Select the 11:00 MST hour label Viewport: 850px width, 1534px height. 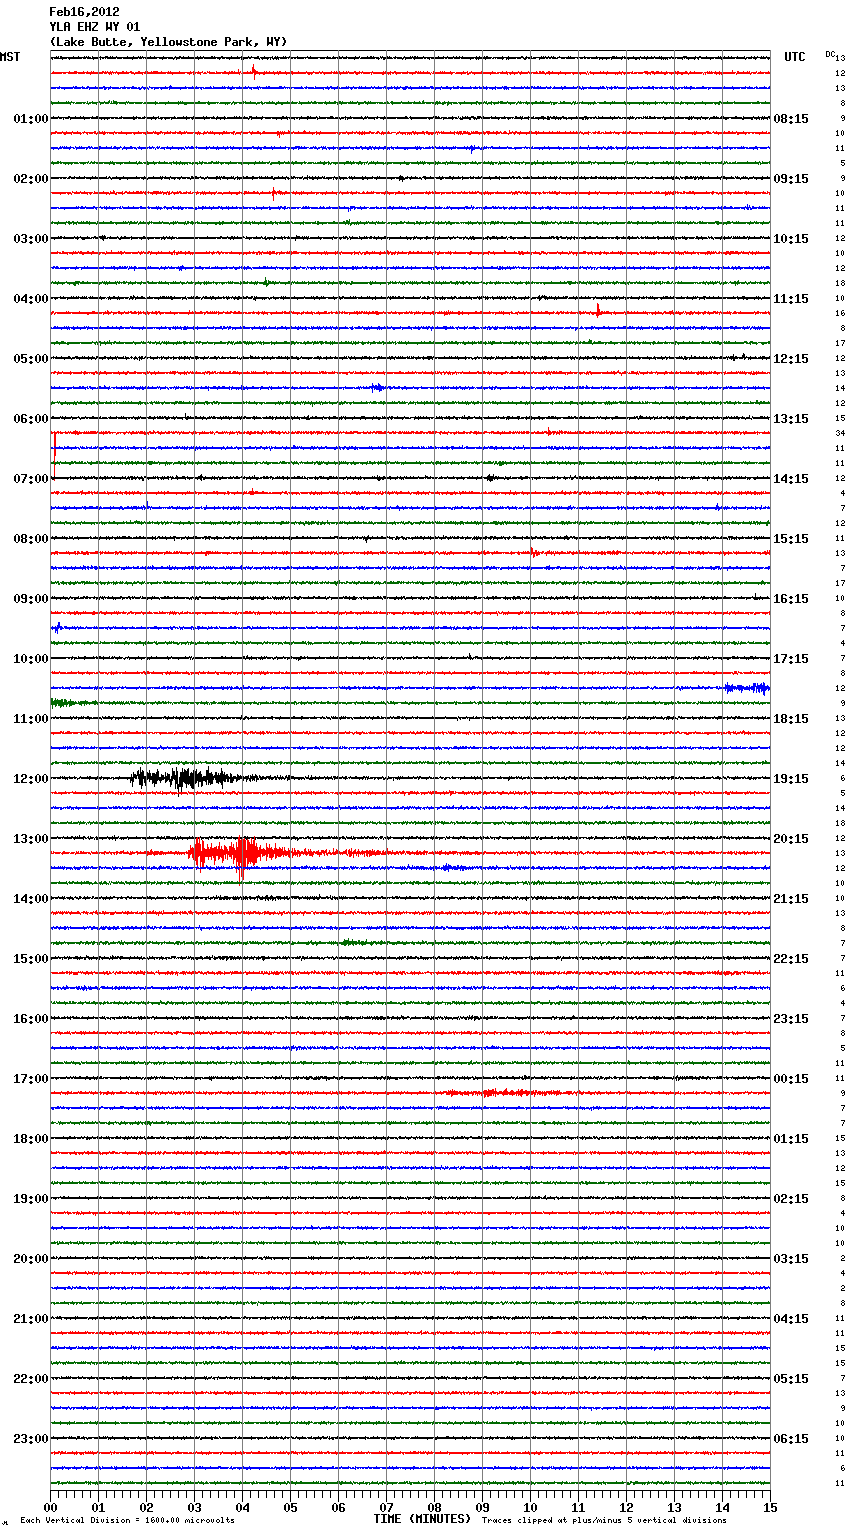(31, 719)
